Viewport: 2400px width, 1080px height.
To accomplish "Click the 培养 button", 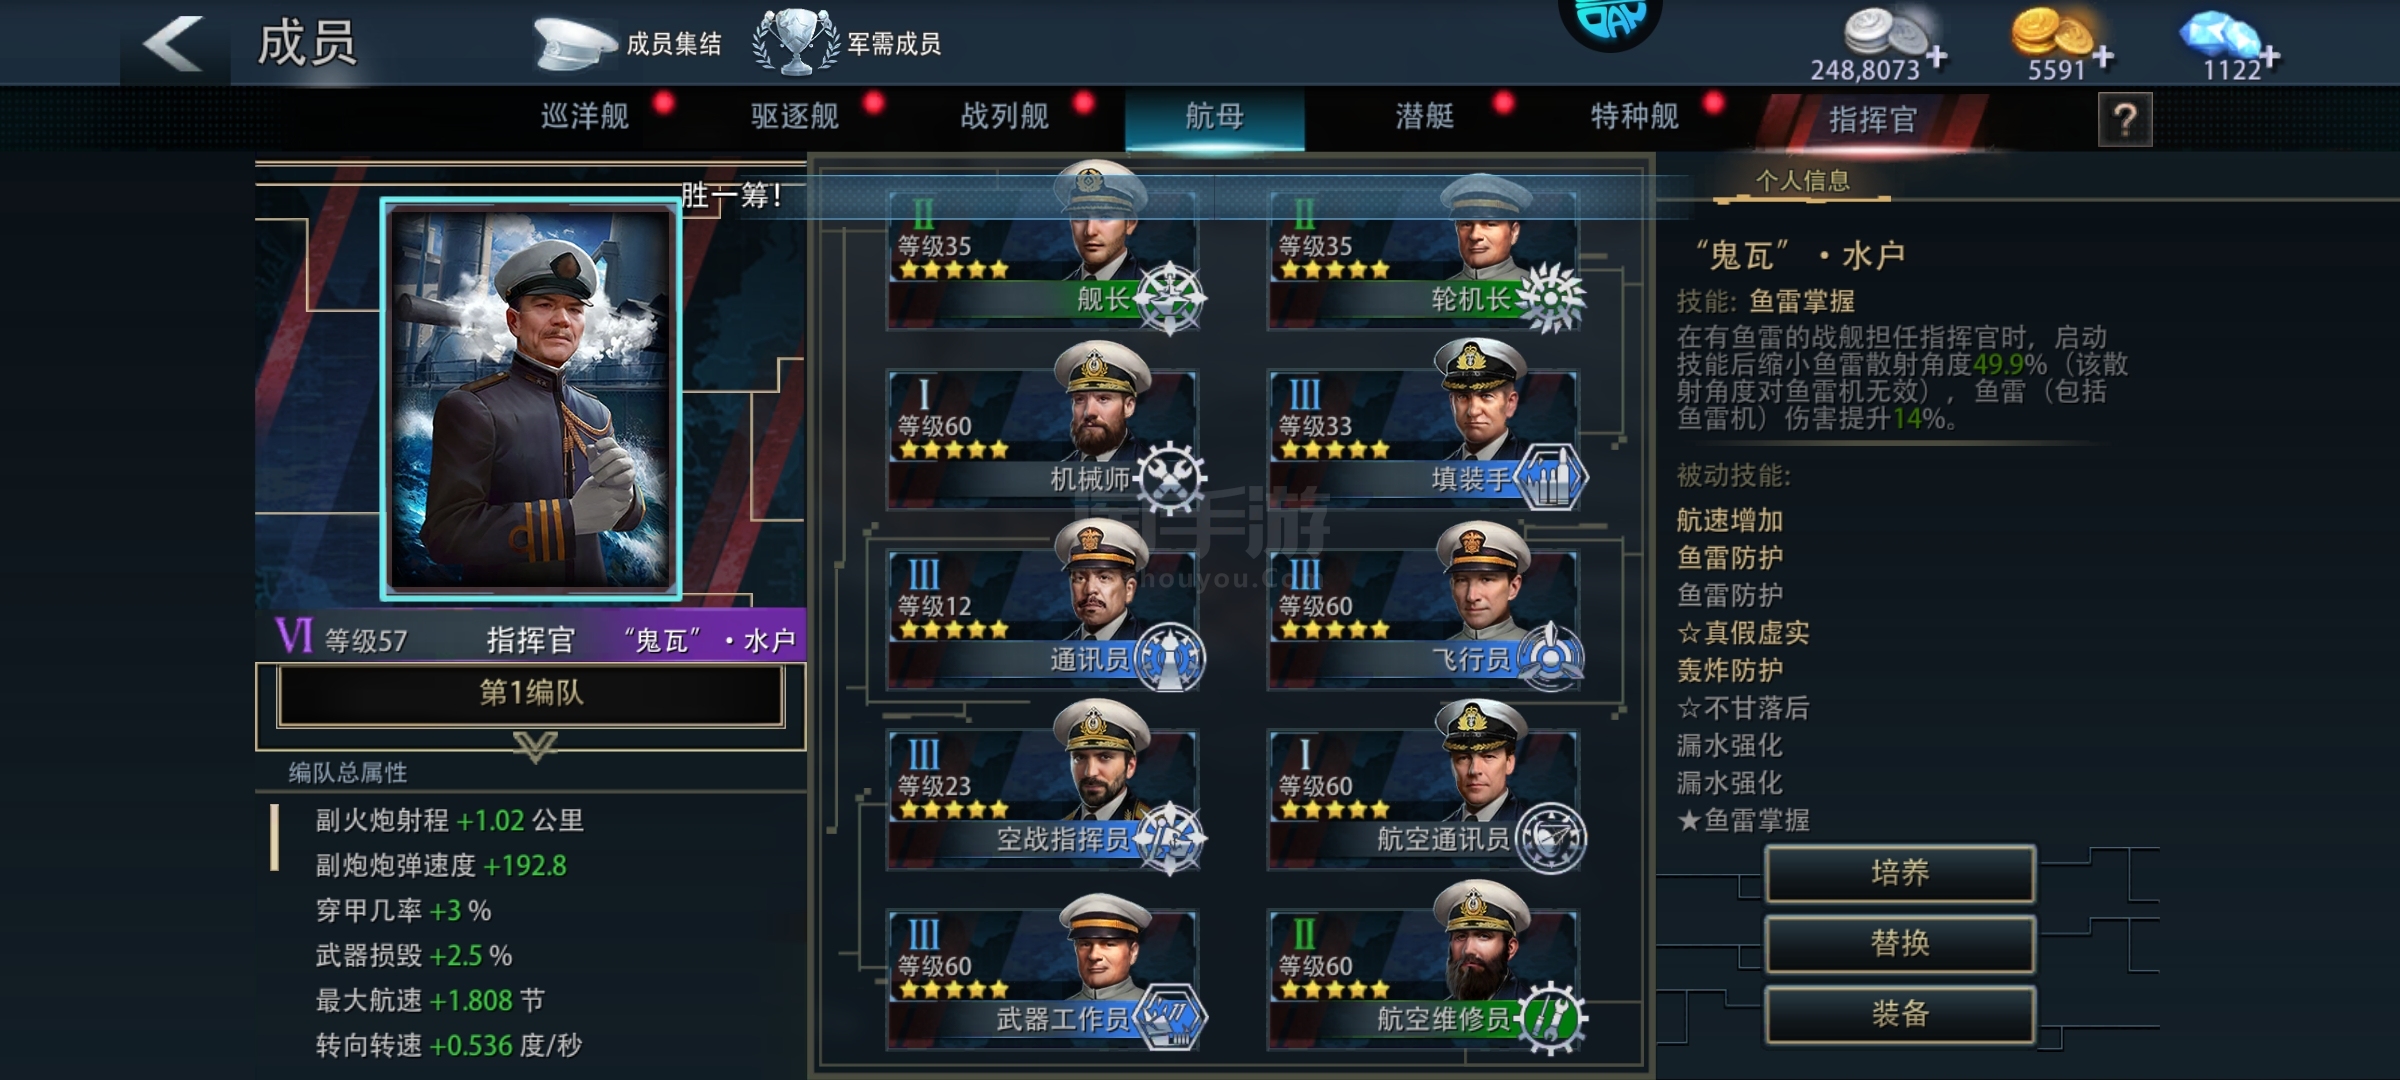I will click(x=1900, y=873).
